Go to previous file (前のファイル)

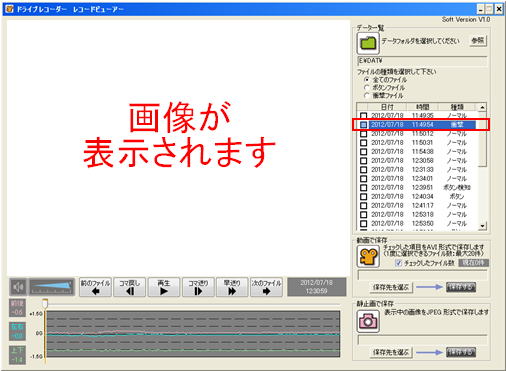click(95, 287)
